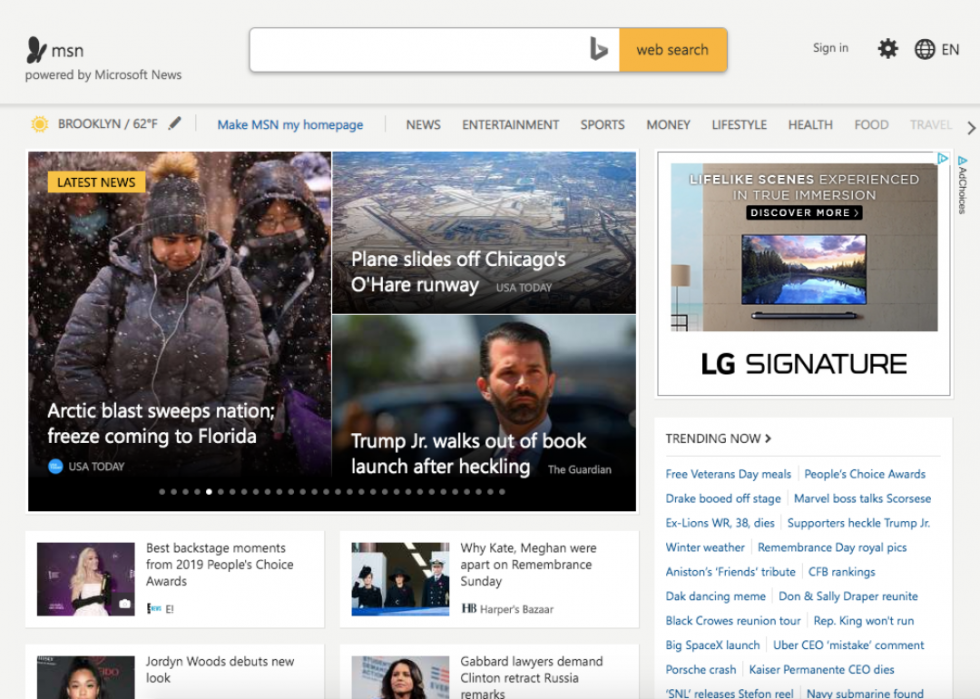This screenshot has width=980, height=699.
Task: Click Dak dancing meme link
Action: 715,596
